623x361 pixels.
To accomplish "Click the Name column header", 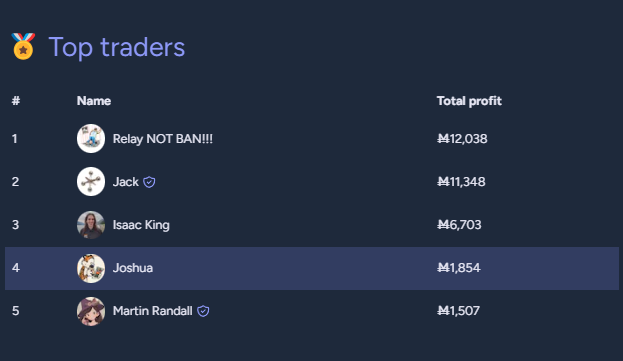I will [94, 101].
